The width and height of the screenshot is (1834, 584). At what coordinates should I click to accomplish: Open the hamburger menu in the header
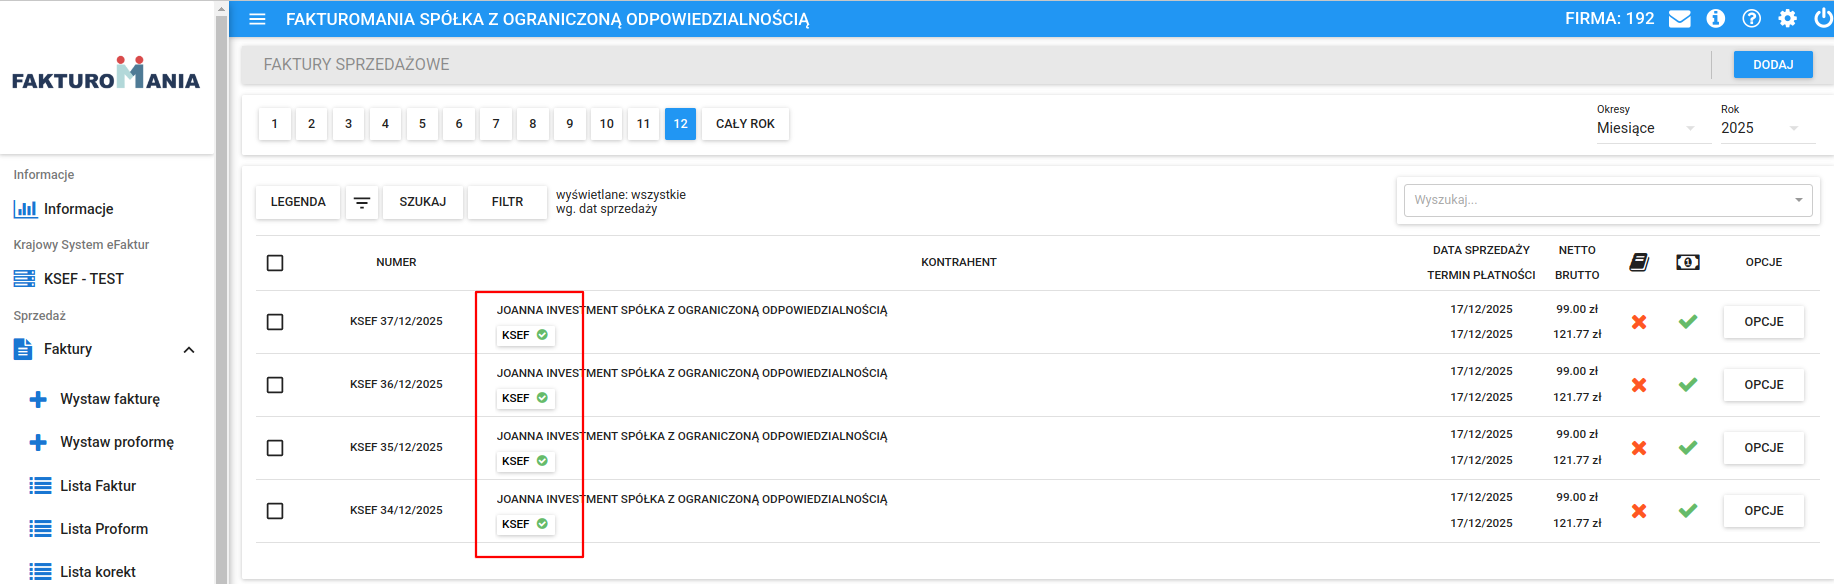(257, 19)
